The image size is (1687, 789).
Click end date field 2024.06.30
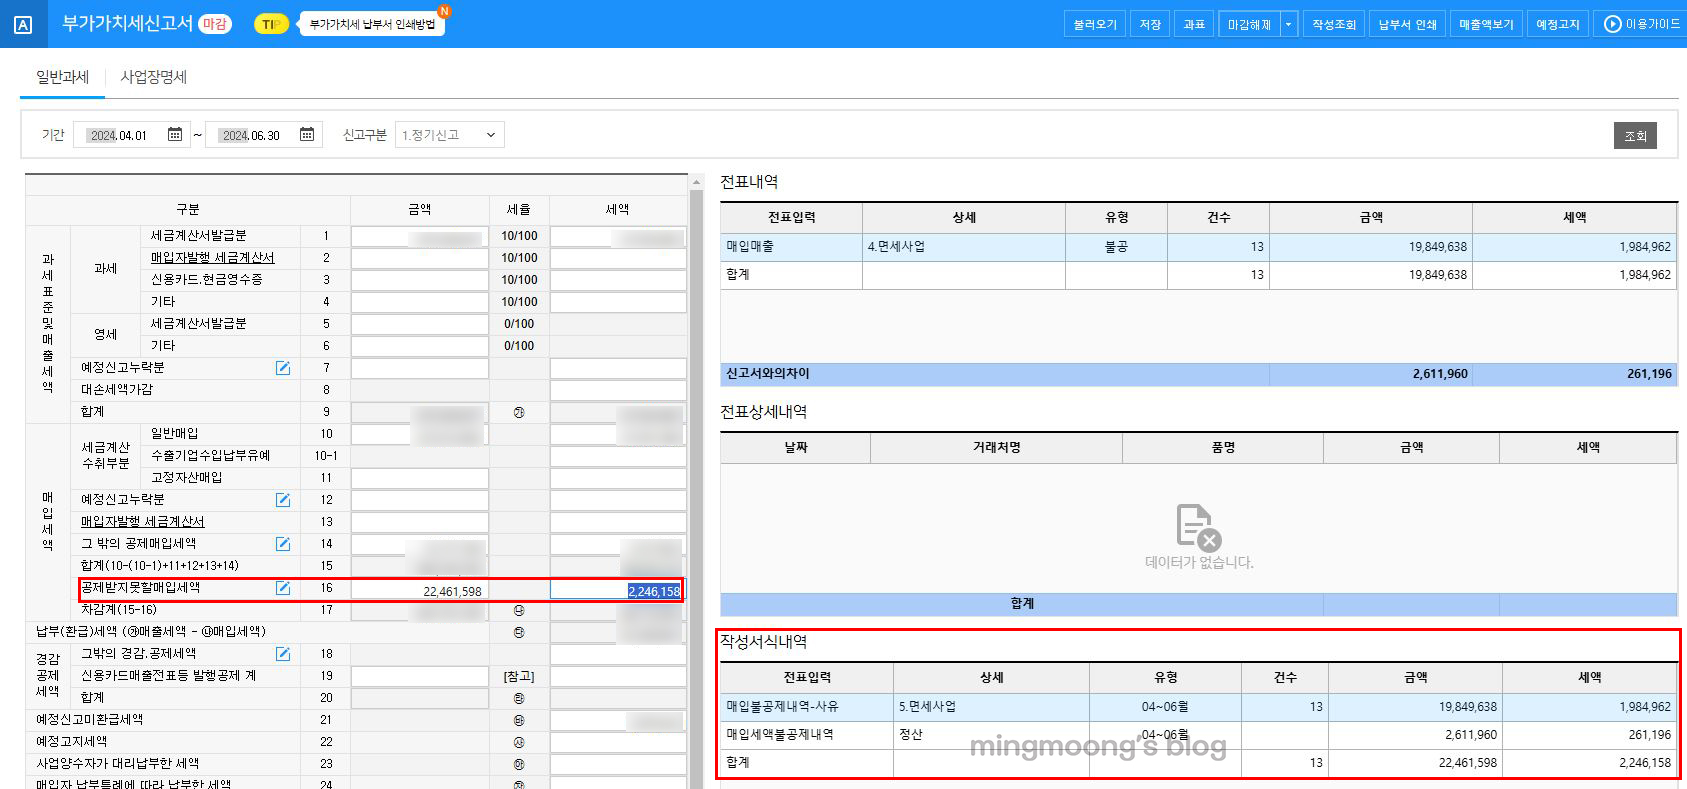coord(252,135)
